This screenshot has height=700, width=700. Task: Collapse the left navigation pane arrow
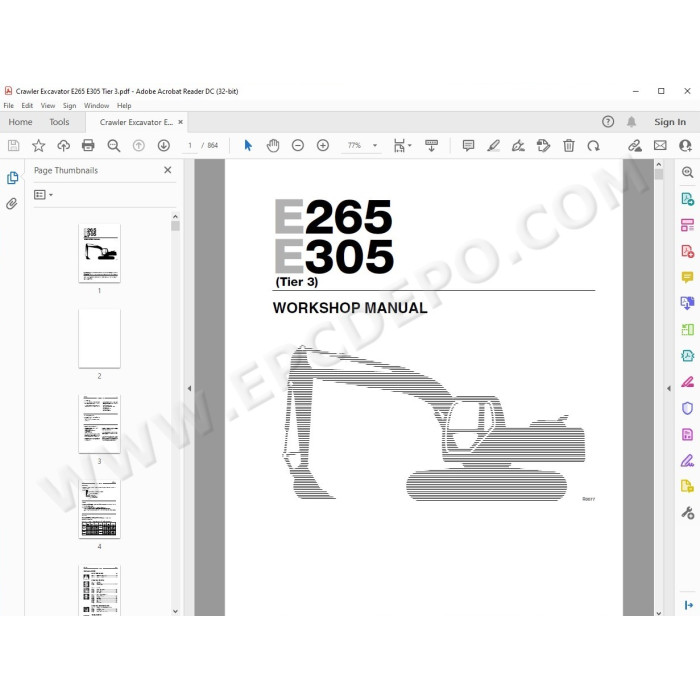point(189,388)
